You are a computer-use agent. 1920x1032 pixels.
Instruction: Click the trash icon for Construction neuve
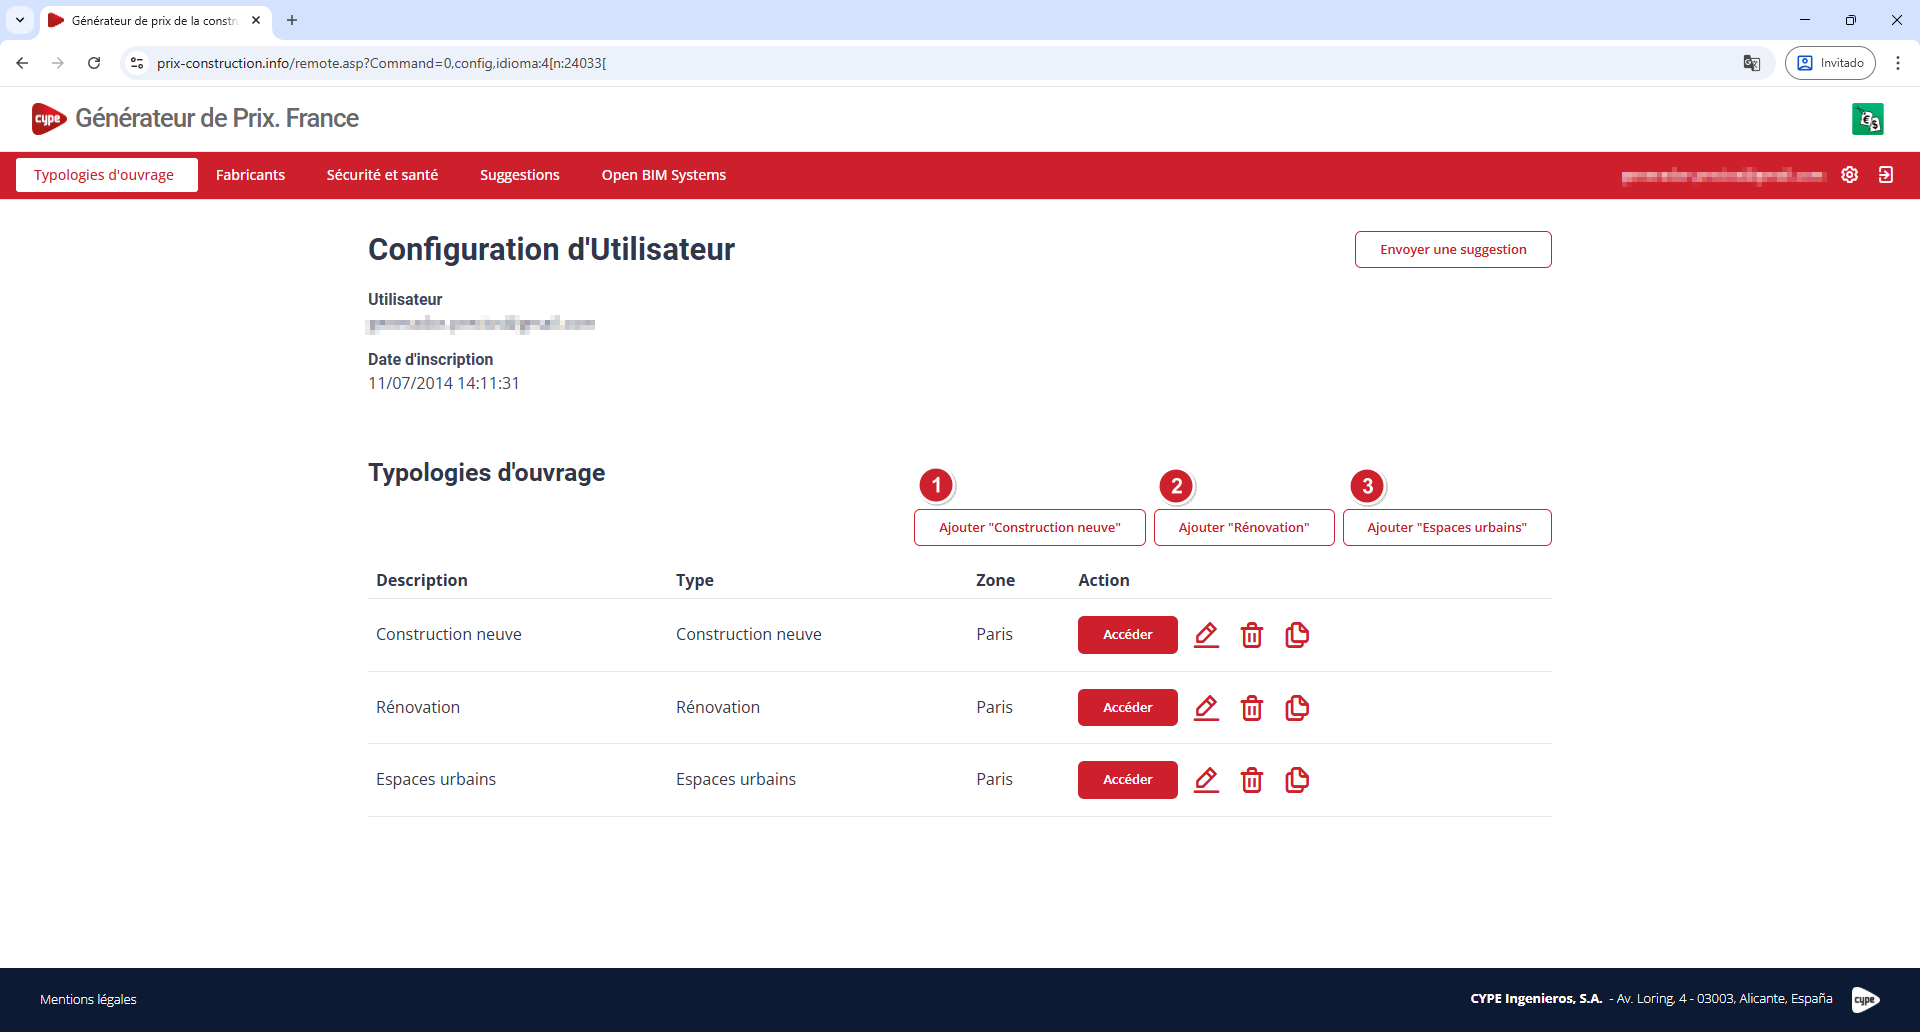pos(1251,635)
